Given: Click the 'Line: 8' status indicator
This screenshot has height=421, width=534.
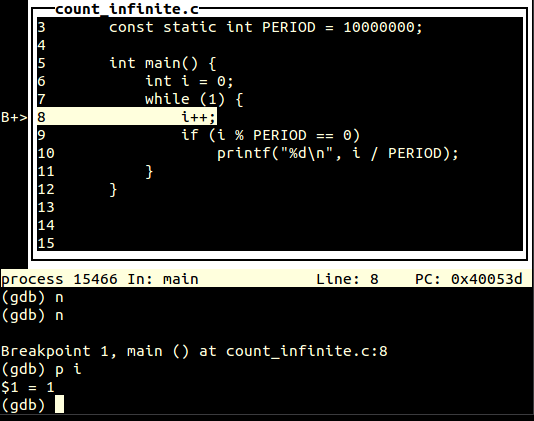Looking at the screenshot, I should pos(347,279).
